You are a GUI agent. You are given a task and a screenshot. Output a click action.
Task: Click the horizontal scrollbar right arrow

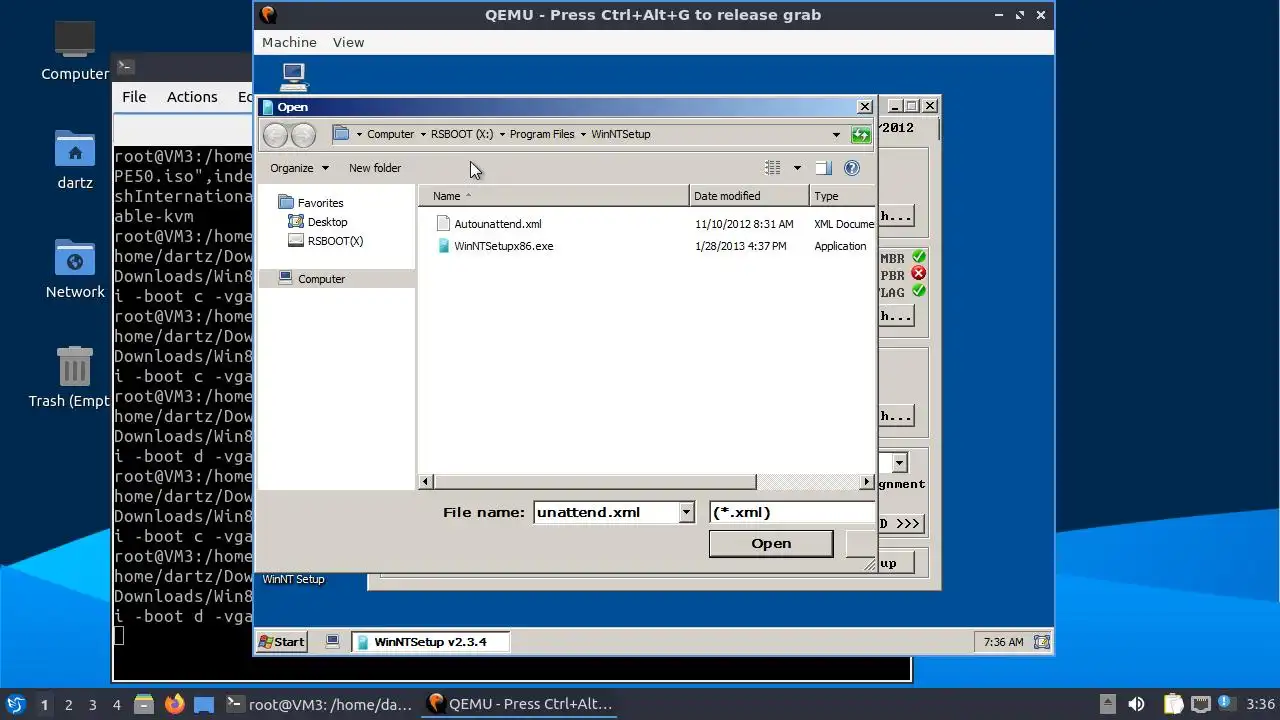point(866,482)
